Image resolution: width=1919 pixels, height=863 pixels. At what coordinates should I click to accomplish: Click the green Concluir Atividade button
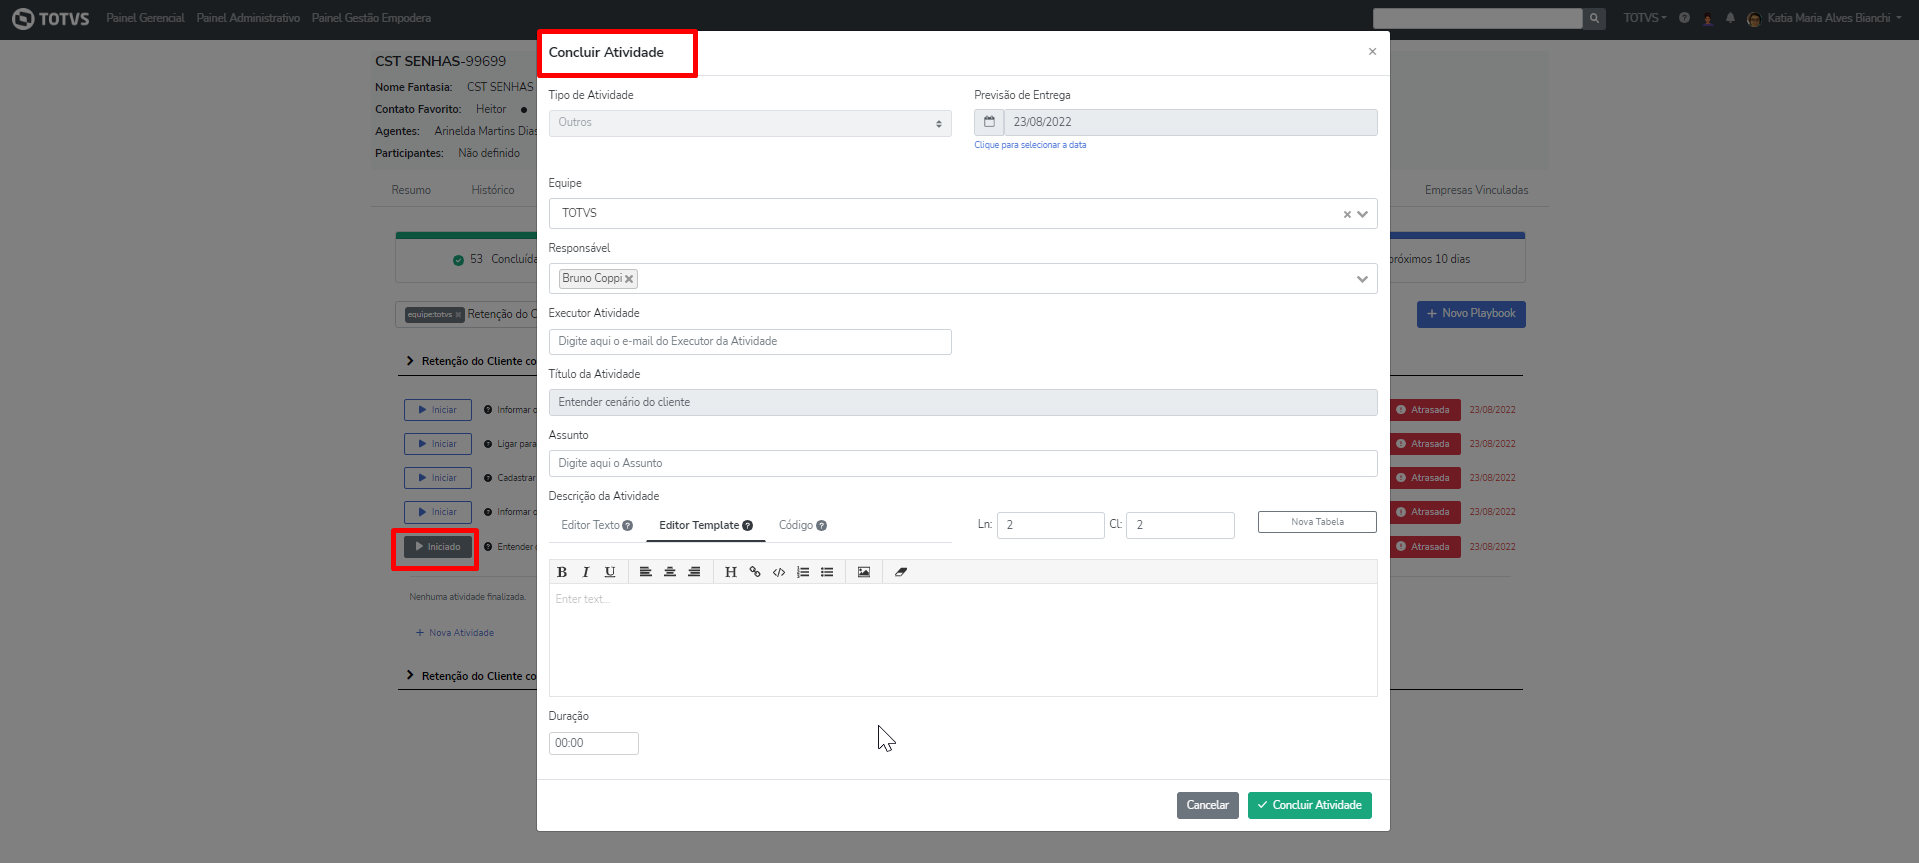point(1309,805)
